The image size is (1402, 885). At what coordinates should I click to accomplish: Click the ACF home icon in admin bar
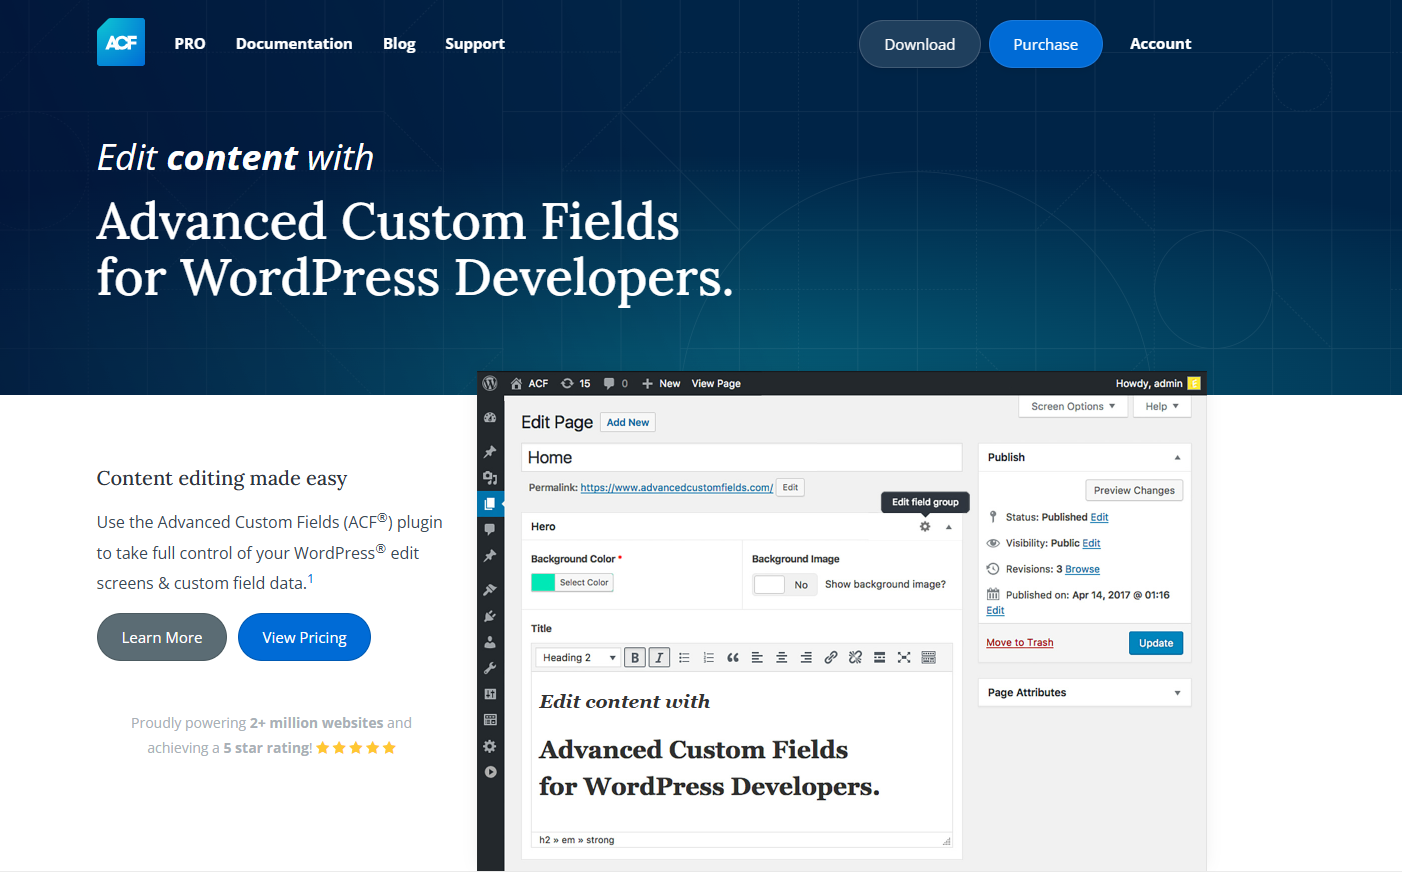529,383
